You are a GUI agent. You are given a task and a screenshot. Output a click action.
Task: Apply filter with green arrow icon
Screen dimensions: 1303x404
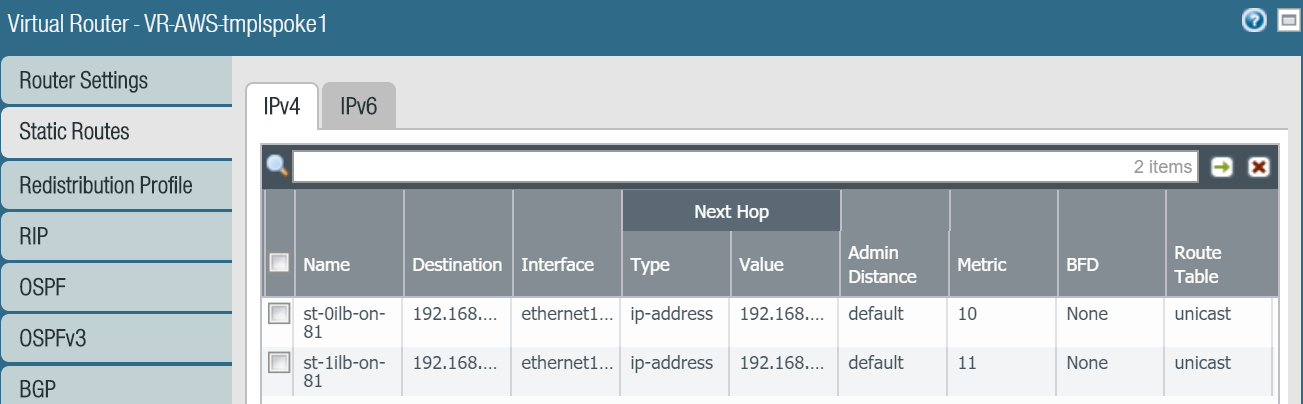pos(1221,167)
